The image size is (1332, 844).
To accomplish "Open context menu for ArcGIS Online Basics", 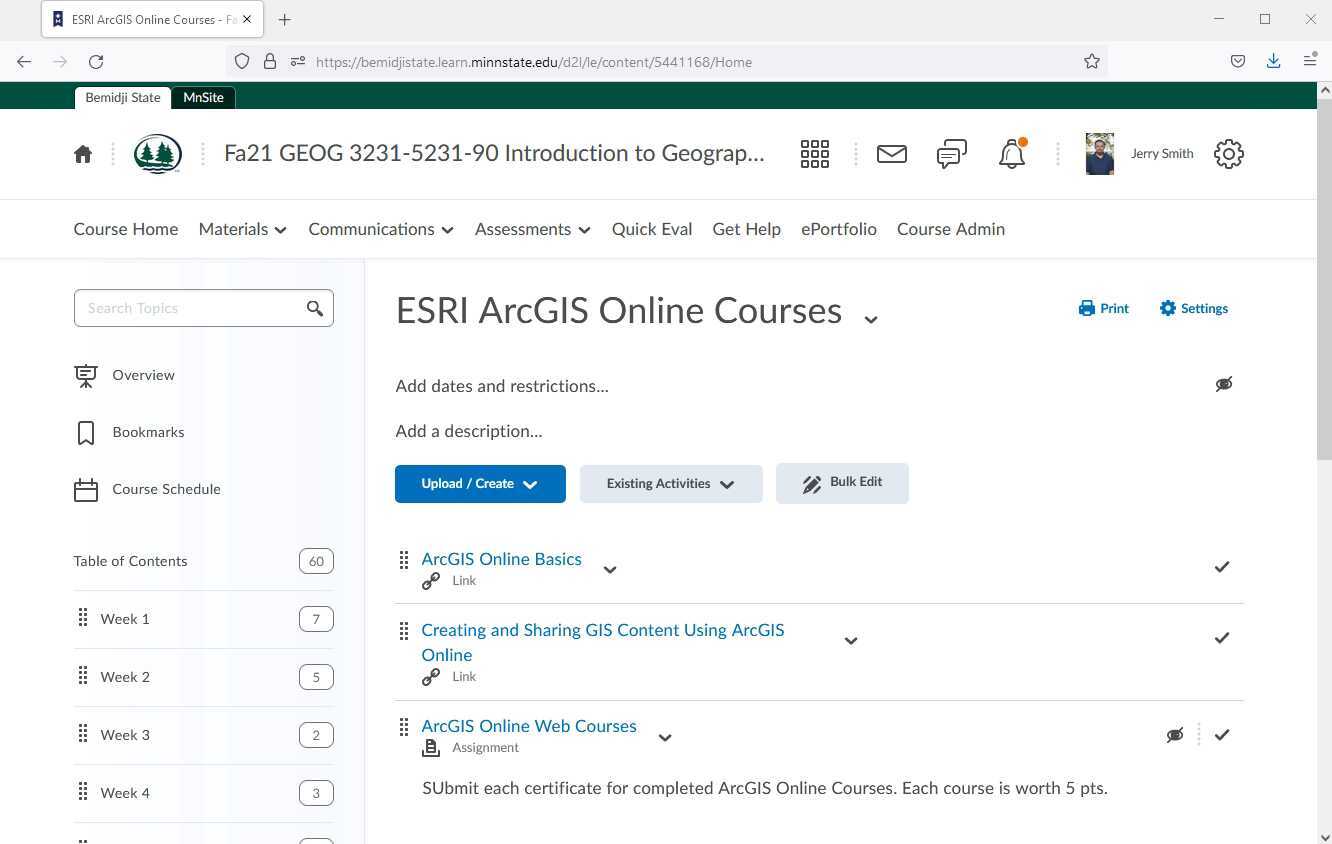I will (x=610, y=569).
